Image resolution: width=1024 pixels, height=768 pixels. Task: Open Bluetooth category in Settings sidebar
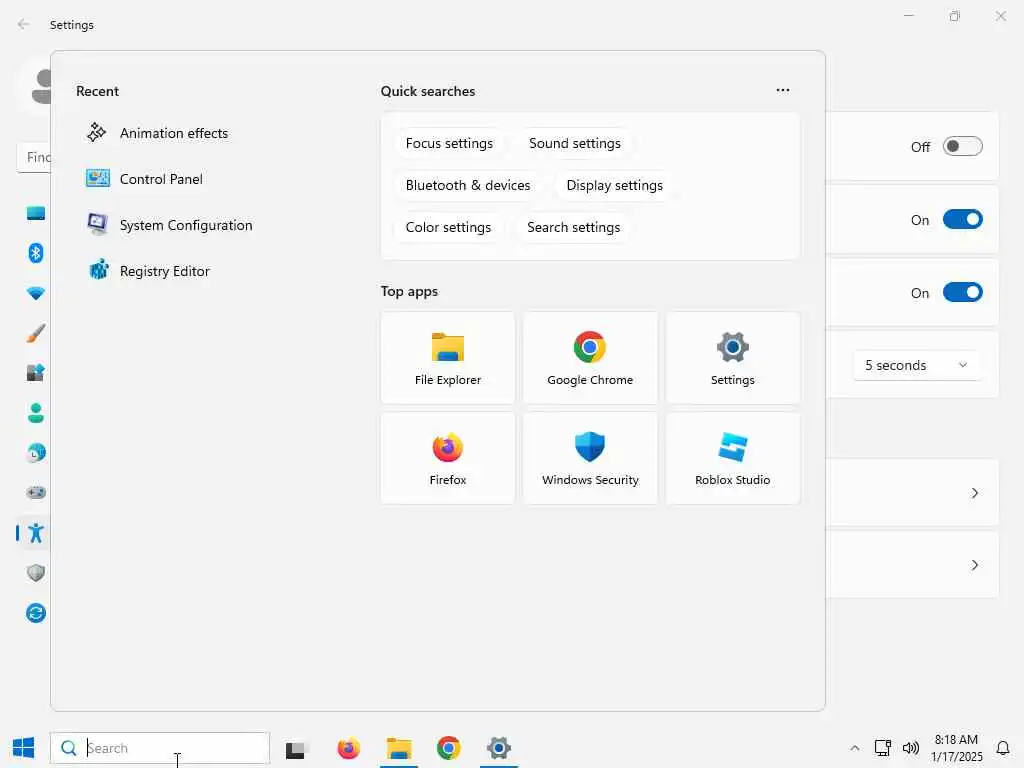pyautogui.click(x=36, y=253)
